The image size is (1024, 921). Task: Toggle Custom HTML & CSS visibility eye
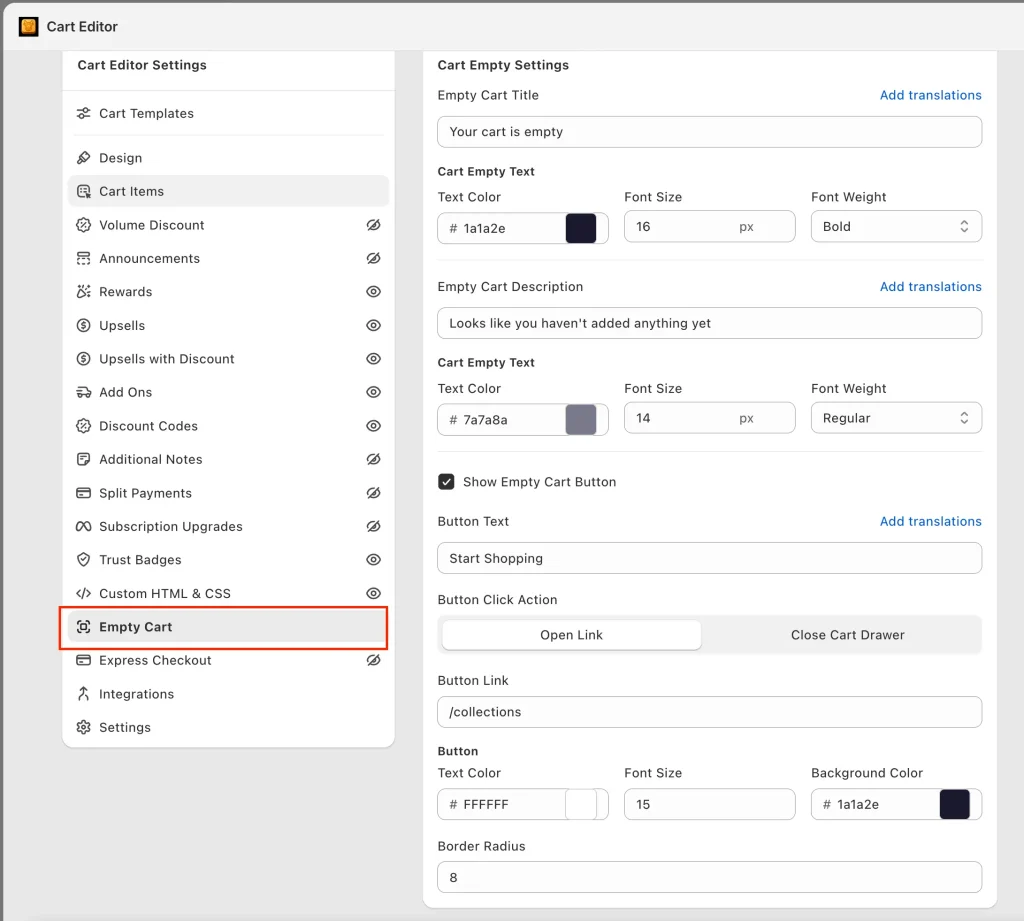(x=374, y=594)
